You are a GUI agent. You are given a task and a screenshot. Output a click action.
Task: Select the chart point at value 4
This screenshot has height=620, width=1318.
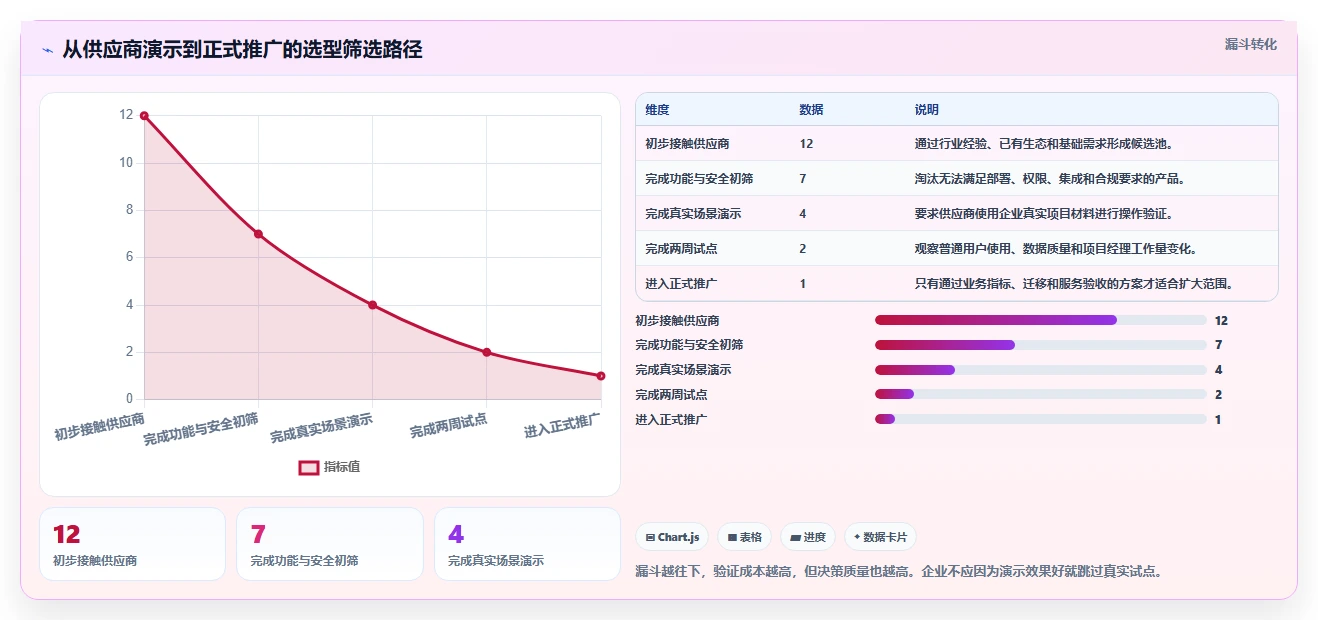(x=372, y=305)
